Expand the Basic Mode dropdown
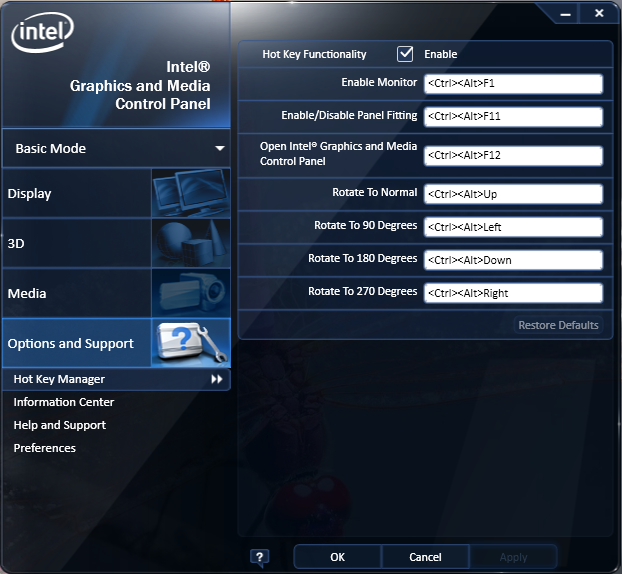 (116, 148)
